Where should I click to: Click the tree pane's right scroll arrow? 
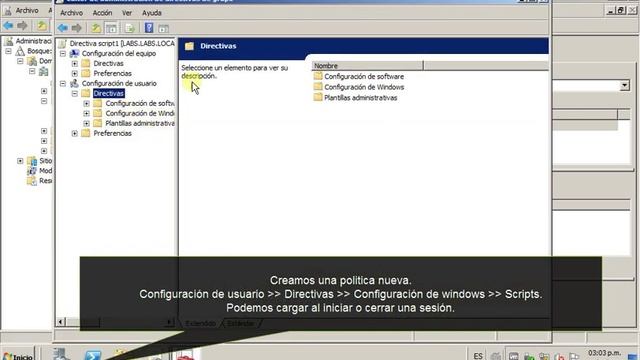pos(170,322)
